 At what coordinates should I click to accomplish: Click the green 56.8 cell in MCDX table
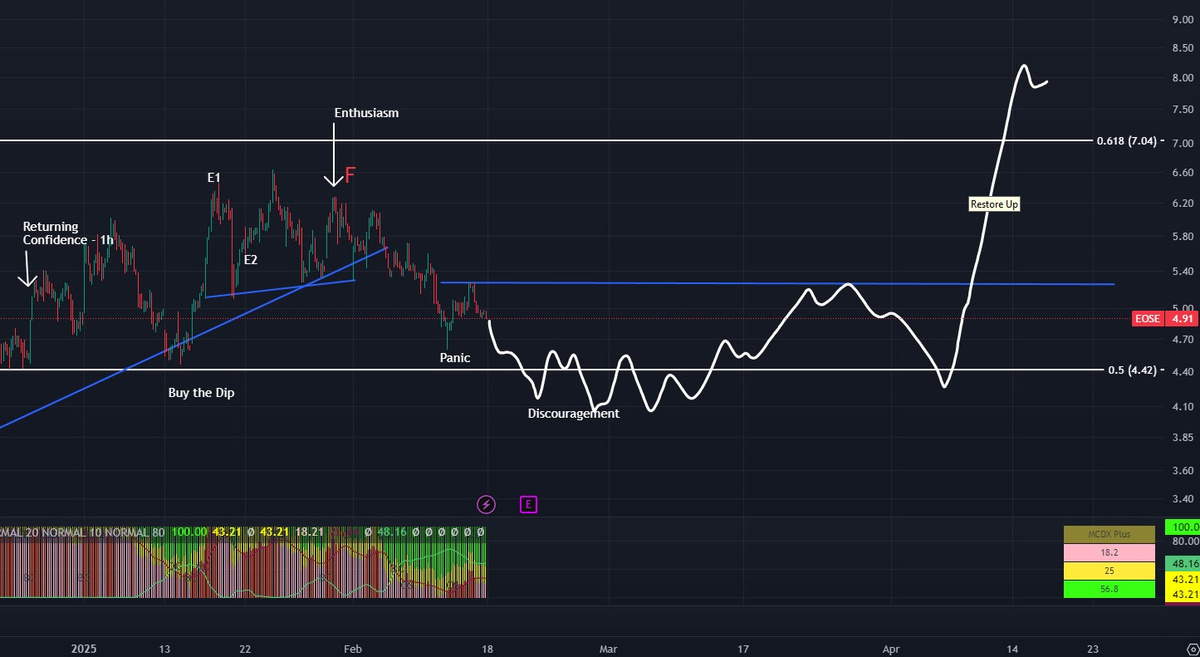1108,589
